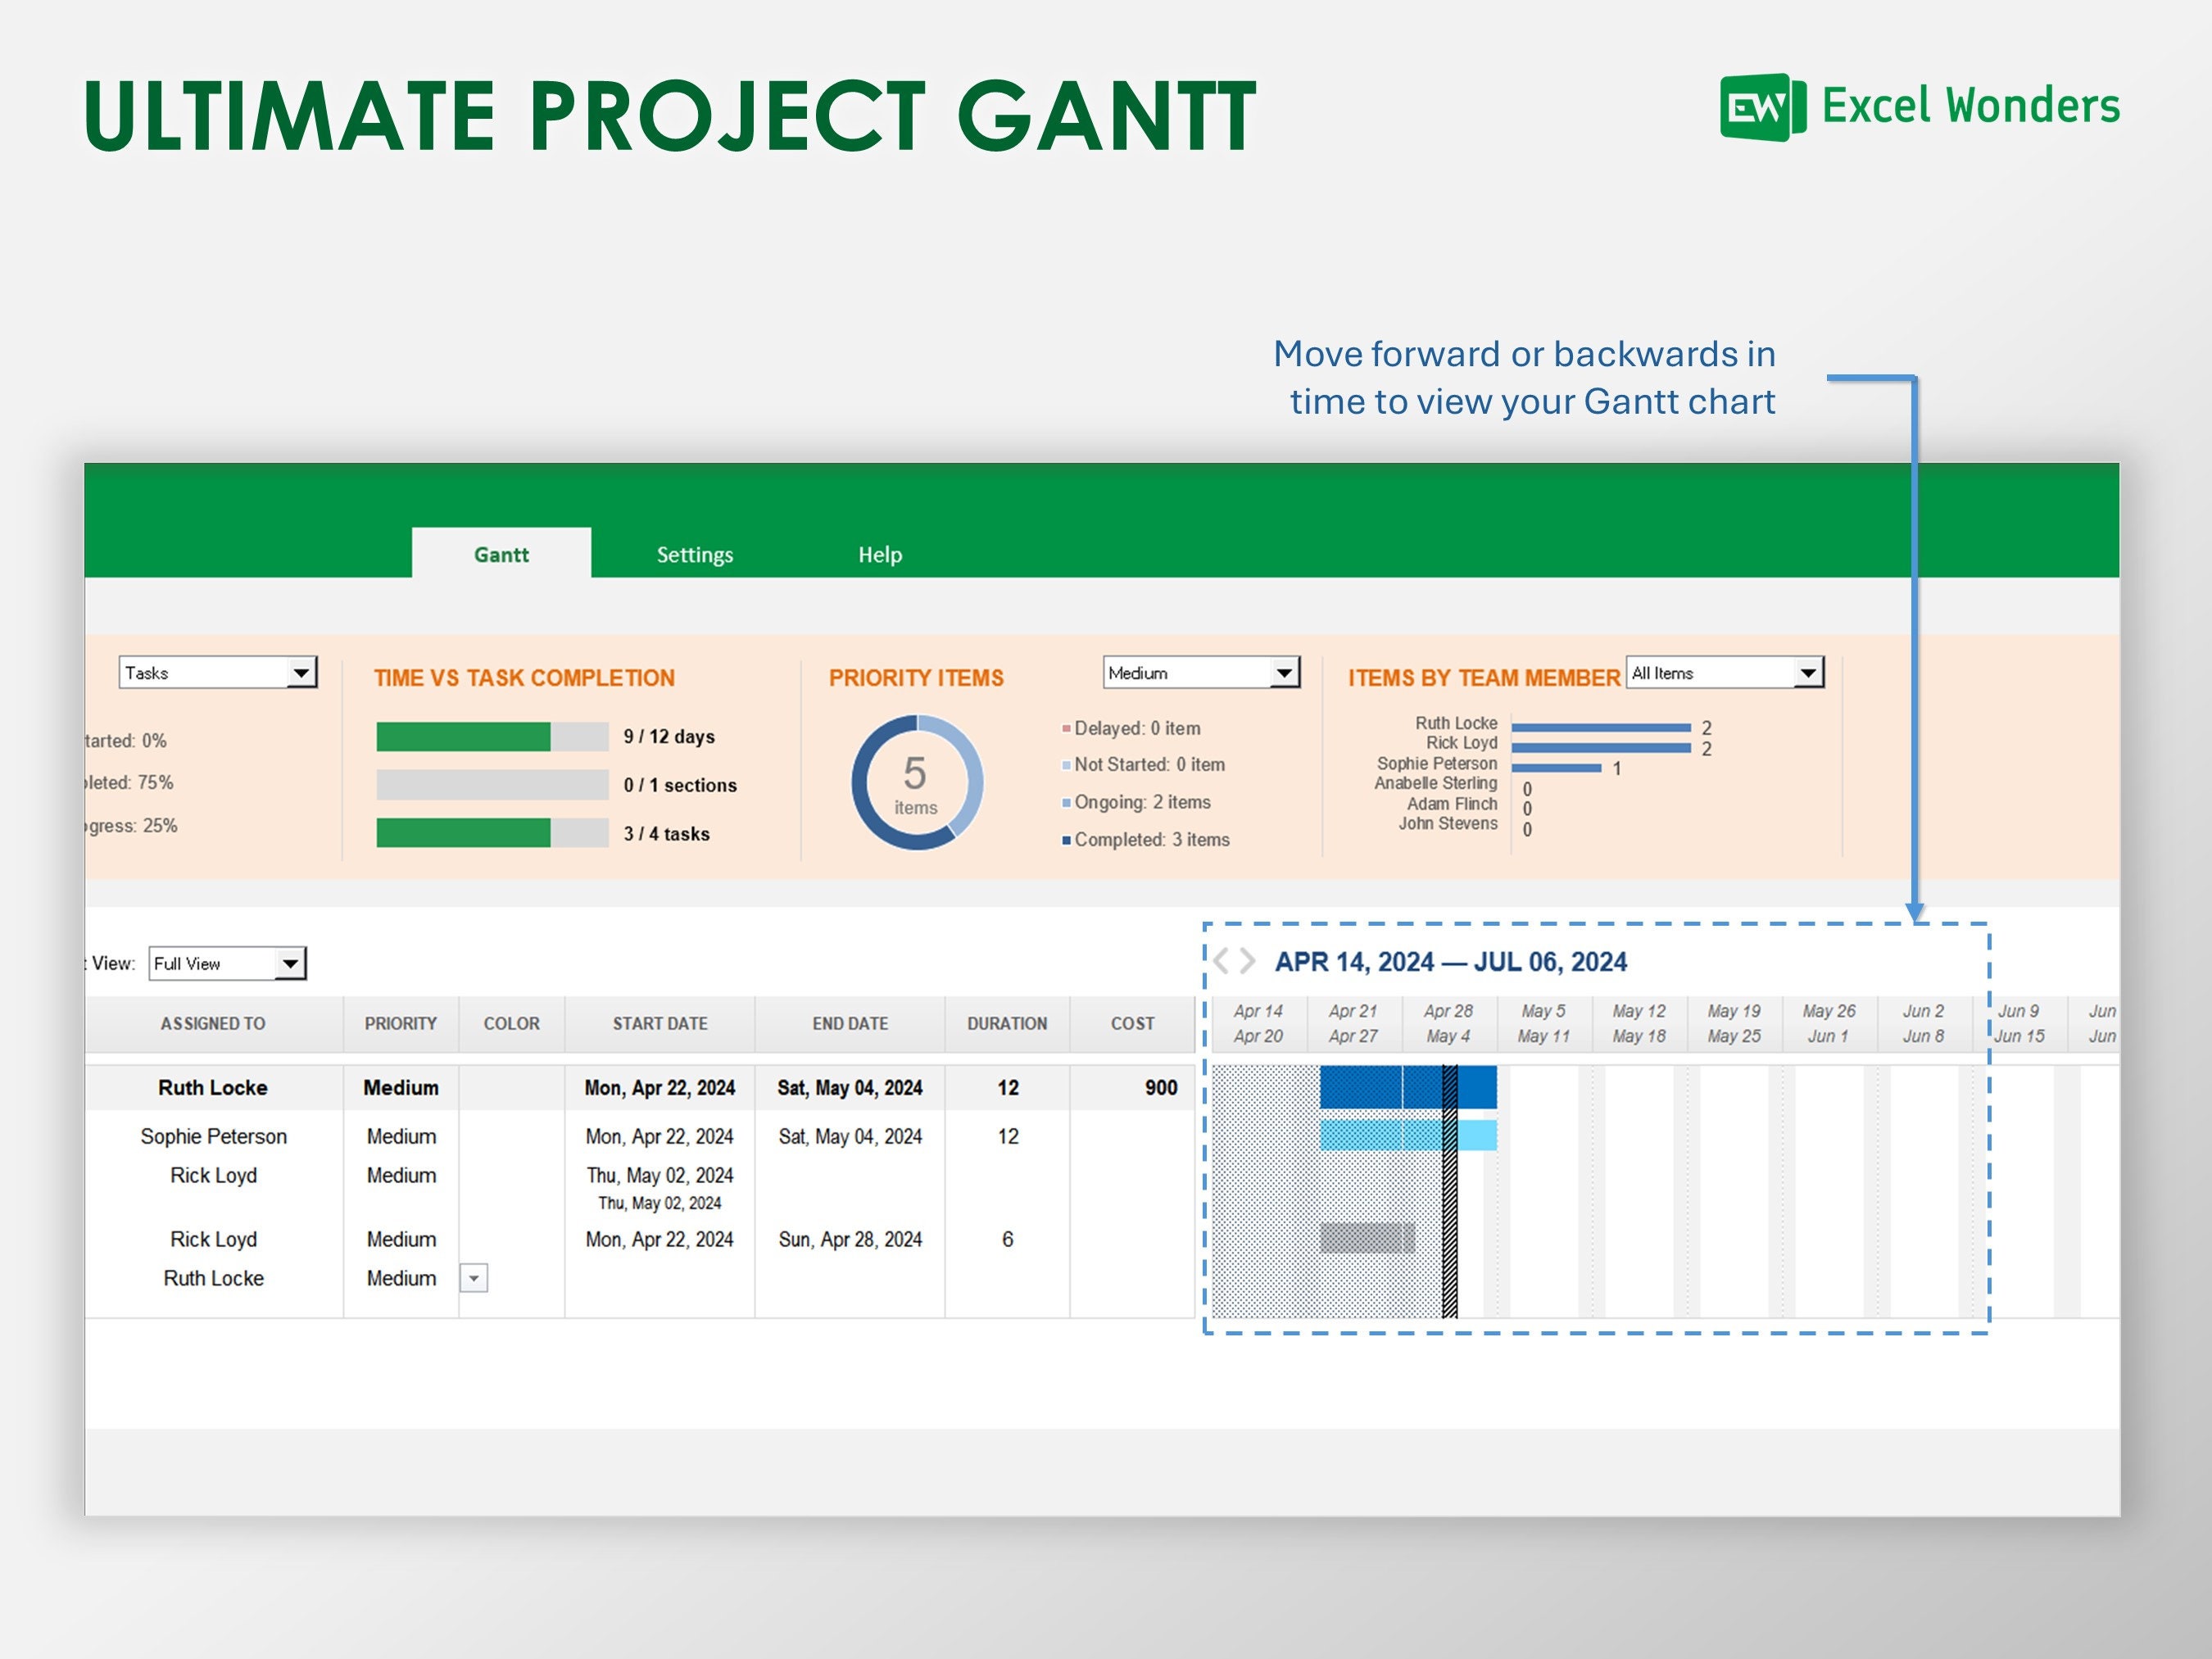This screenshot has width=2212, height=1659.
Task: Open the Help tab
Action: tap(880, 554)
